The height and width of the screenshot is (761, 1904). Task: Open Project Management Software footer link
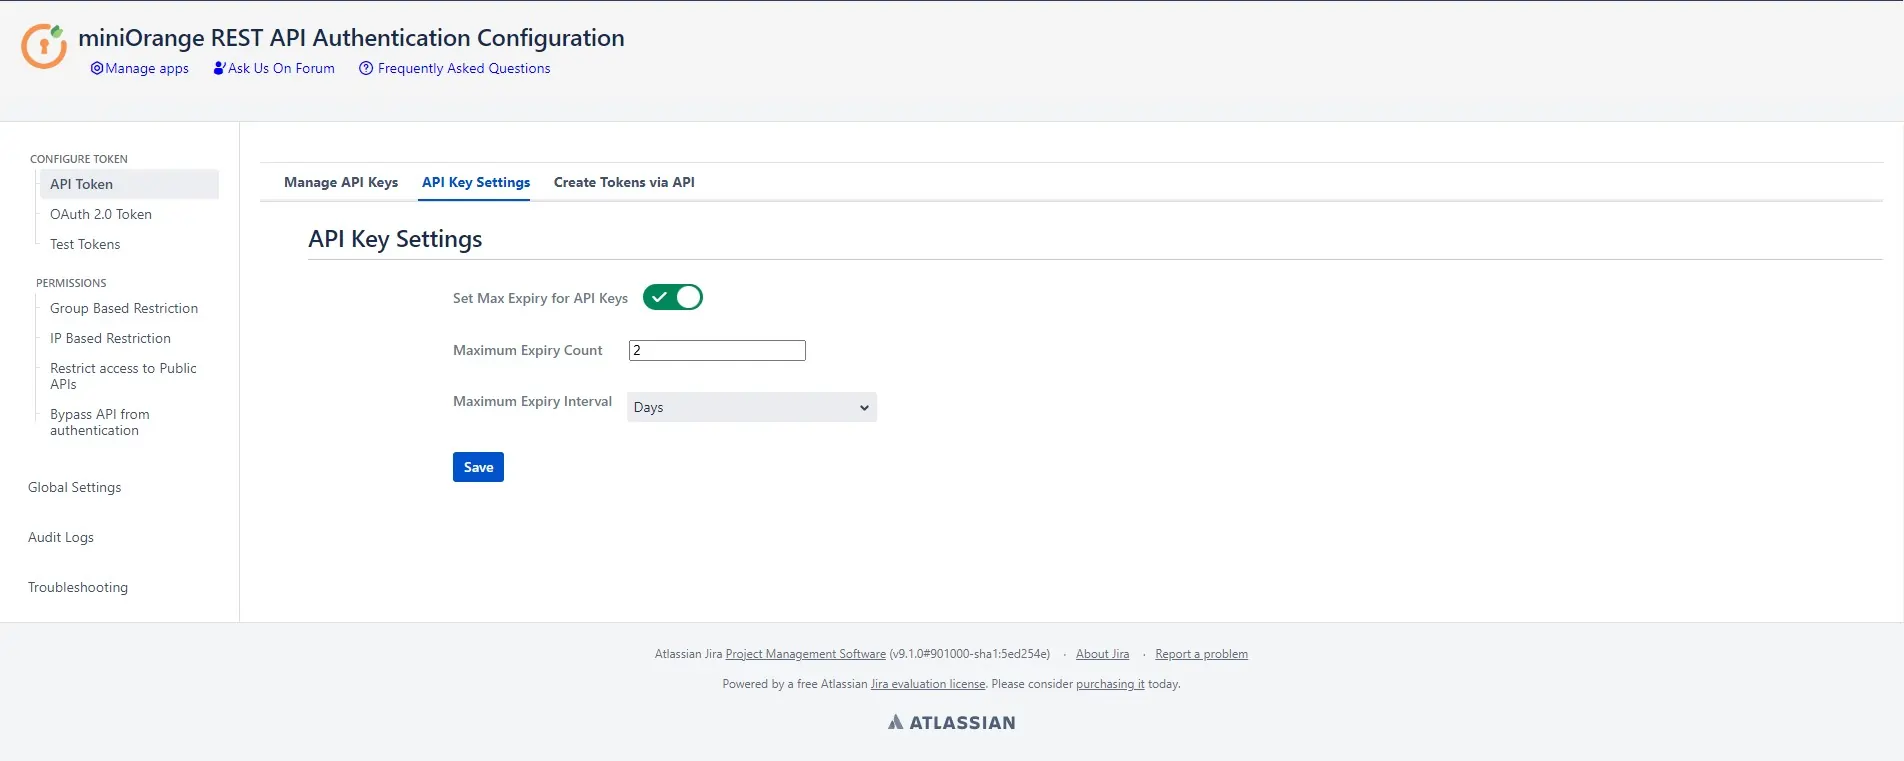point(806,654)
